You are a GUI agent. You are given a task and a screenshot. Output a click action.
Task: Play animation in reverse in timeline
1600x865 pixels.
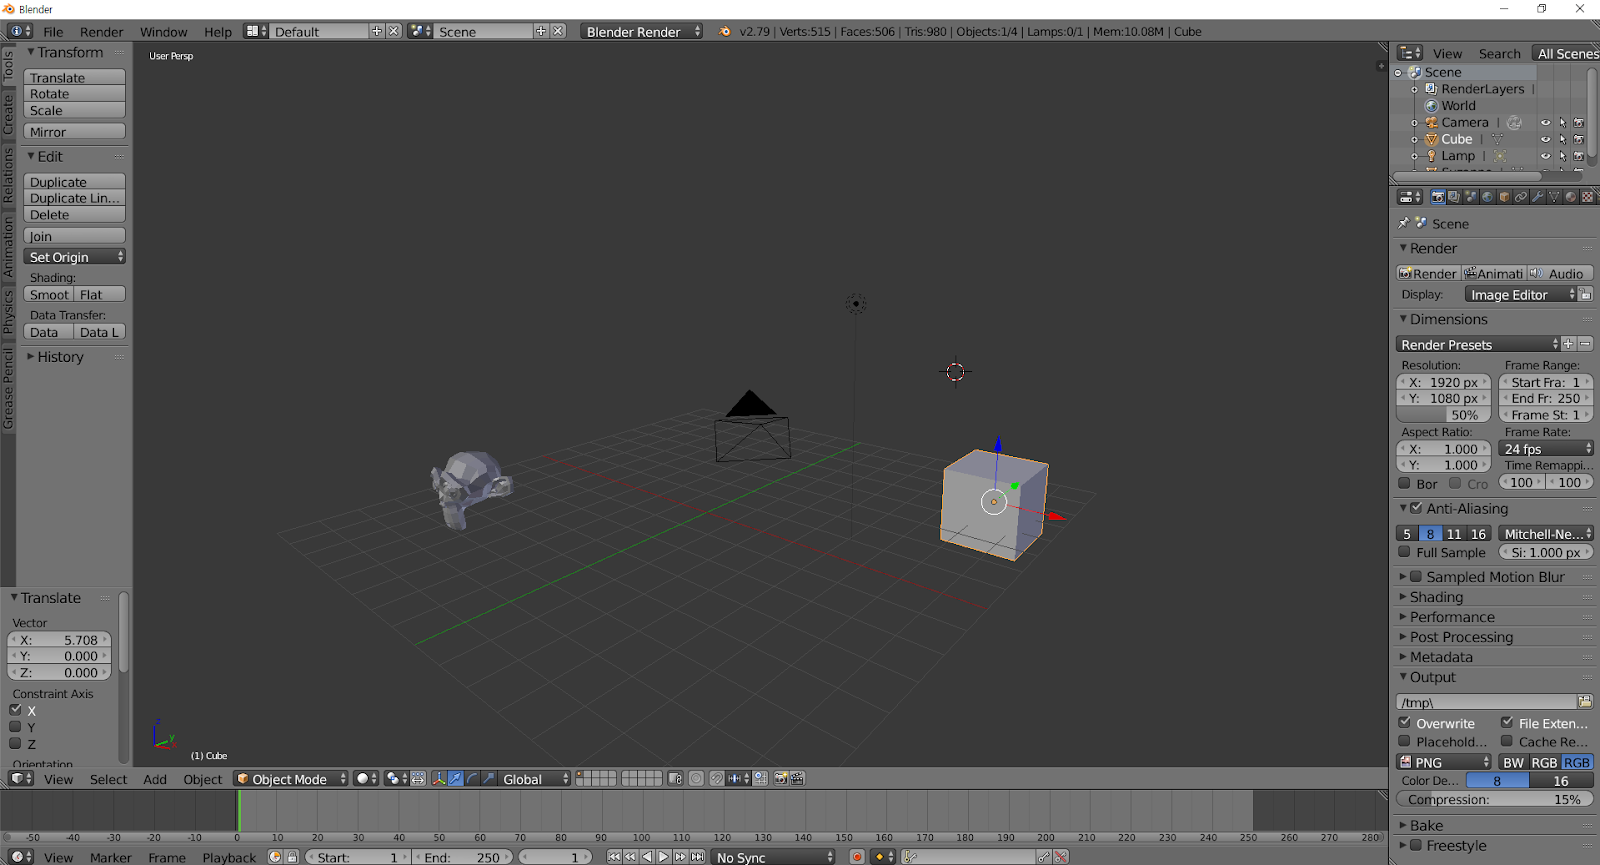(647, 857)
